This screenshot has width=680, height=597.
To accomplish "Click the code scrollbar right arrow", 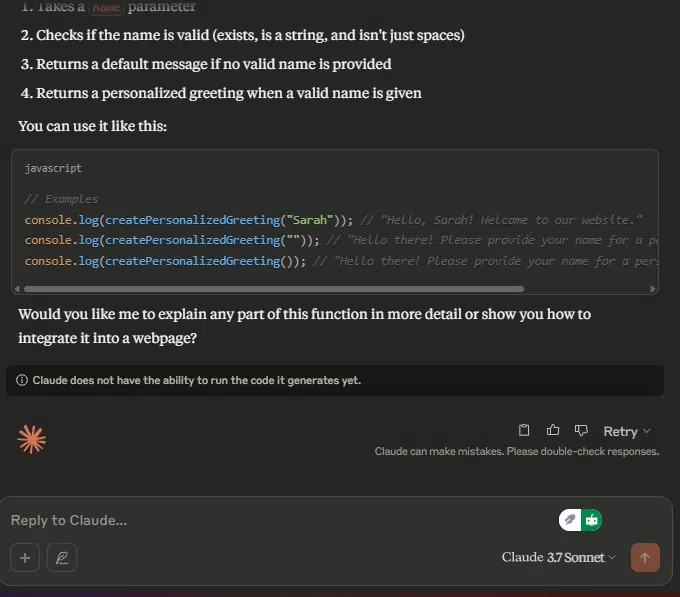I will [x=653, y=289].
